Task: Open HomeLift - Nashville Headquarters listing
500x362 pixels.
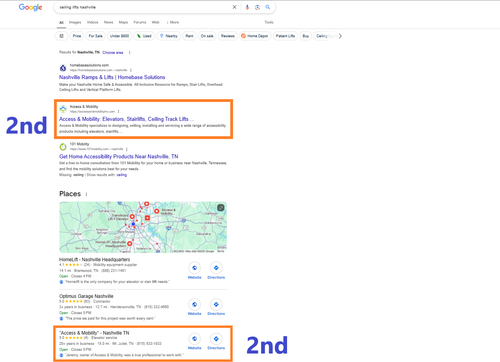Action: click(94, 259)
